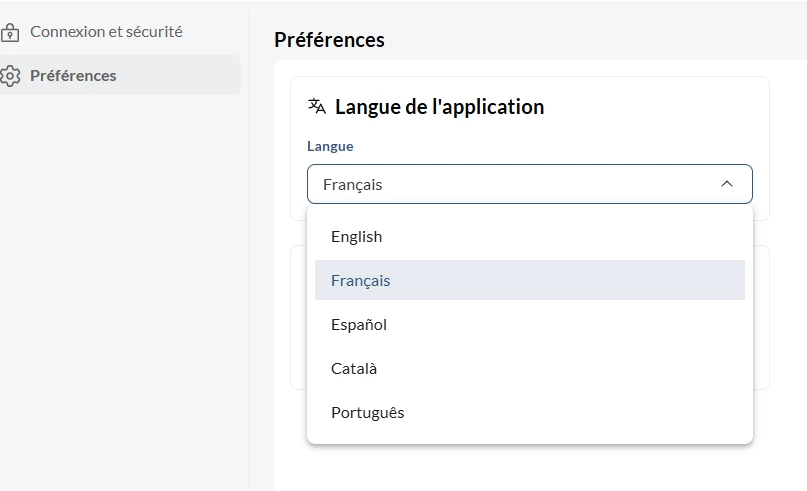Image resolution: width=807 pixels, height=491 pixels.
Task: Choose the highlighted Français option
Action: point(361,281)
